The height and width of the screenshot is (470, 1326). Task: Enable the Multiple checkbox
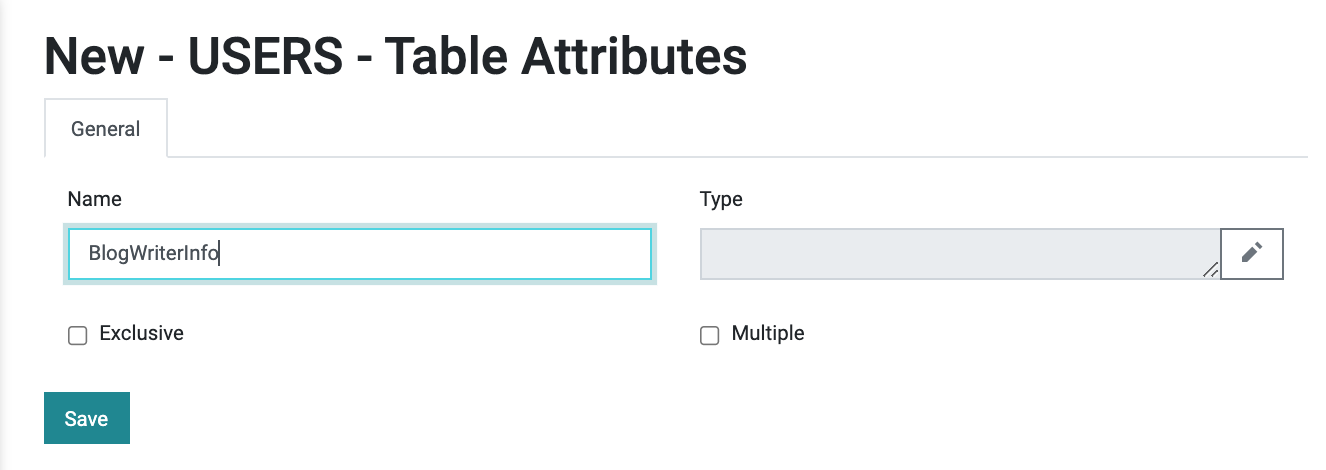click(x=710, y=336)
